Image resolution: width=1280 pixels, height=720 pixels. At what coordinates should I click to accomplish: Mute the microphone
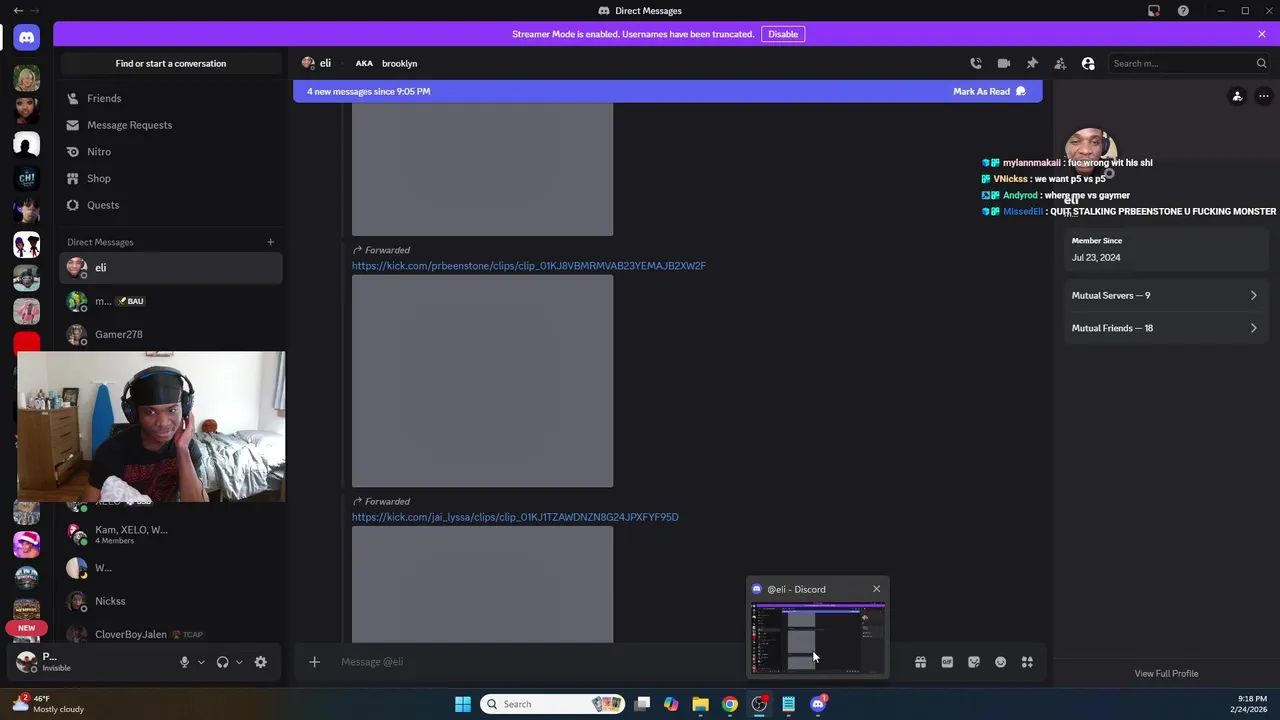pos(184,662)
